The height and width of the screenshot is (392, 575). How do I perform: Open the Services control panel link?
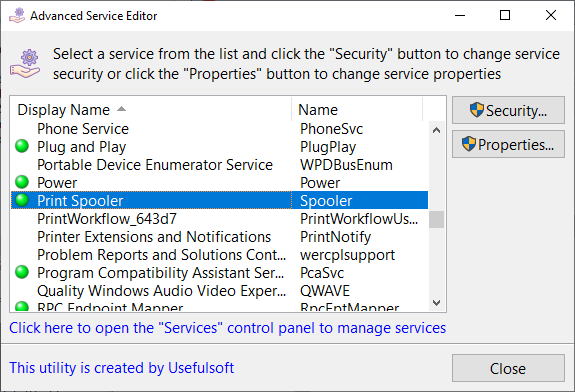click(227, 328)
